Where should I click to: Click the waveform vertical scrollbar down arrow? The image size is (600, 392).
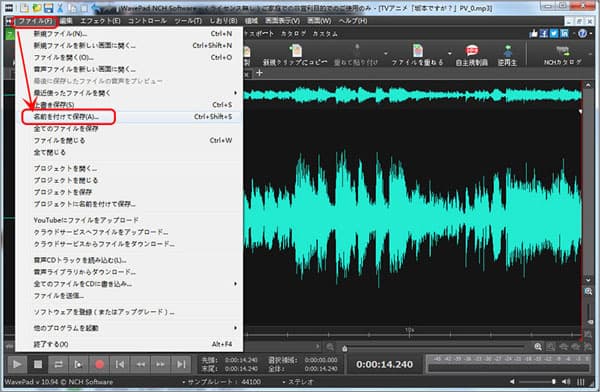point(589,280)
